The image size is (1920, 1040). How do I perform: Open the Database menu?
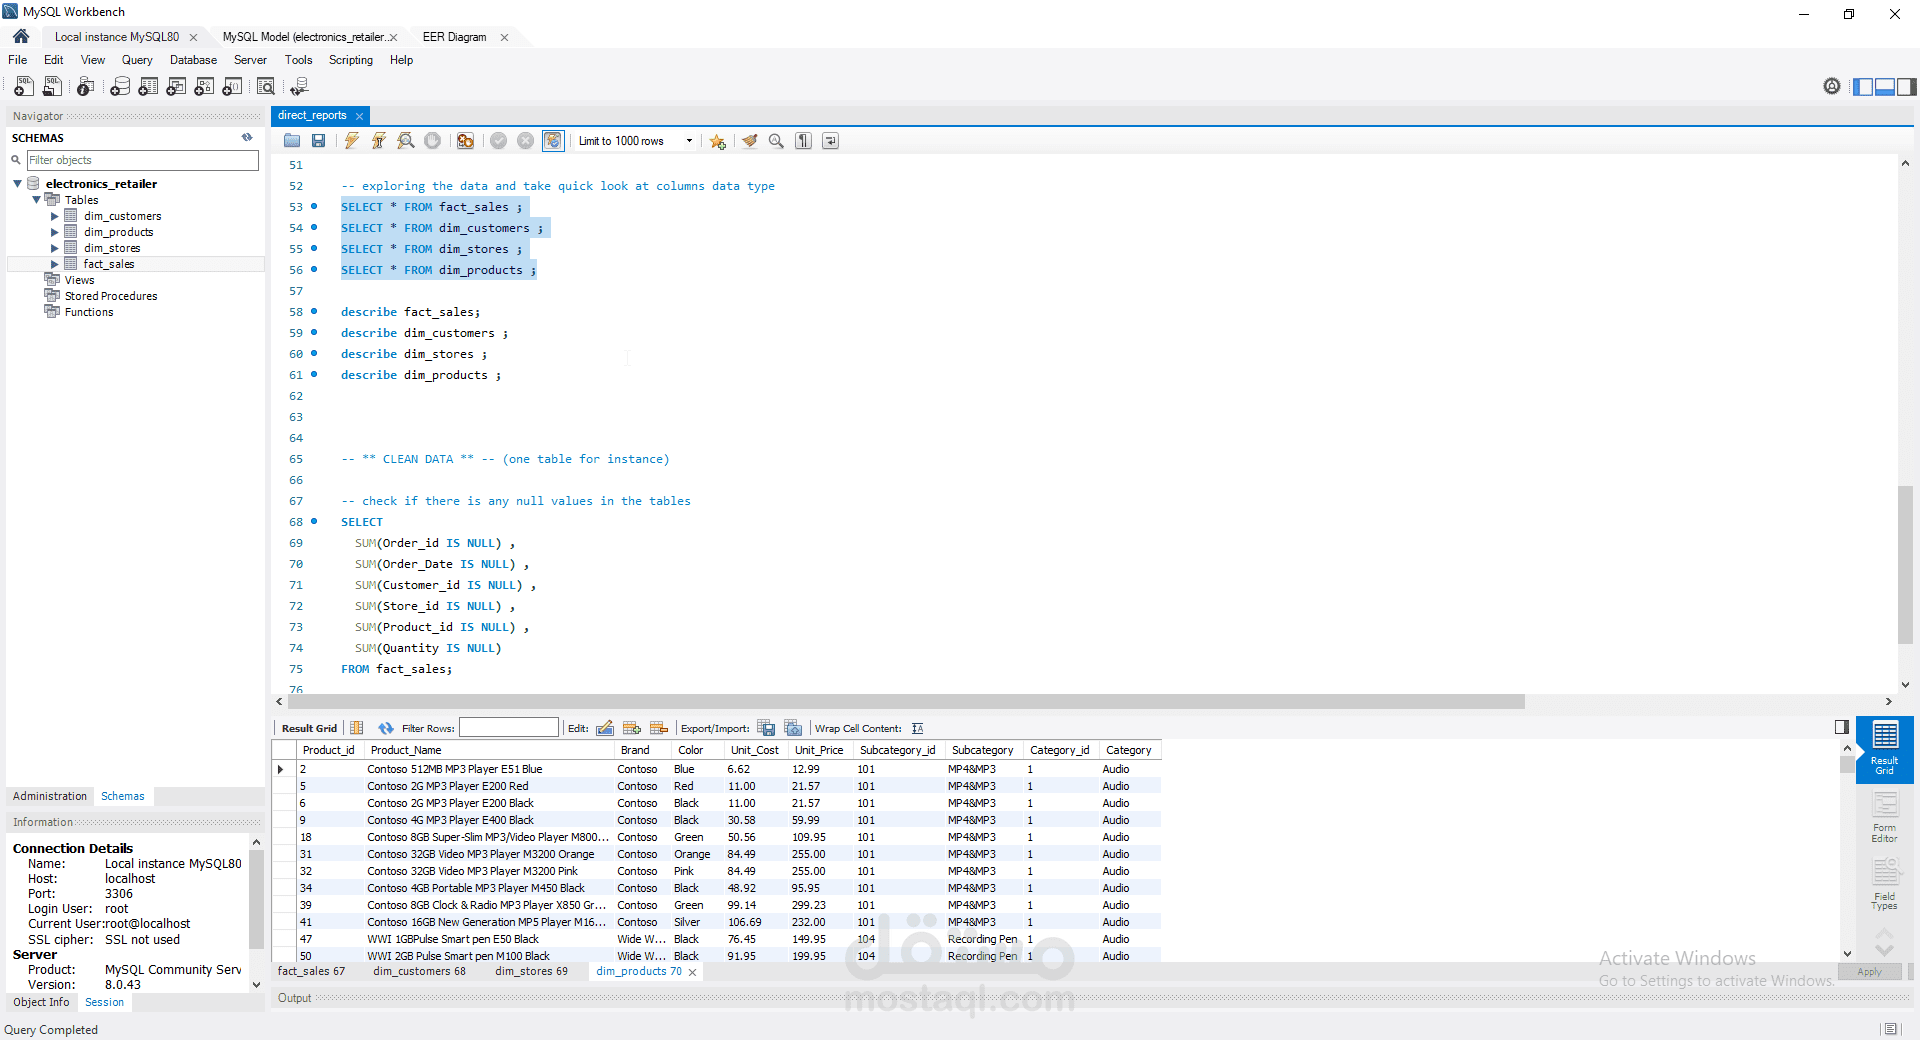click(193, 60)
